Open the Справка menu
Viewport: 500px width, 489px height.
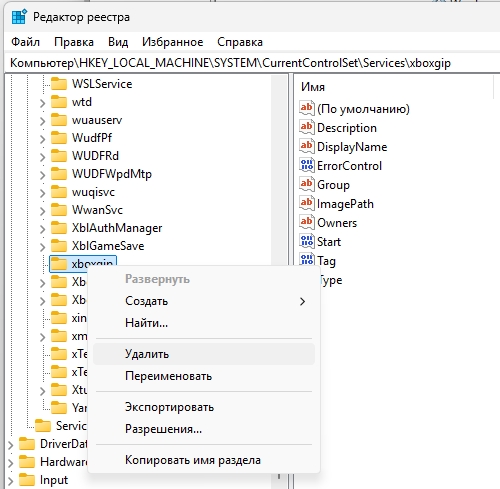click(240, 42)
